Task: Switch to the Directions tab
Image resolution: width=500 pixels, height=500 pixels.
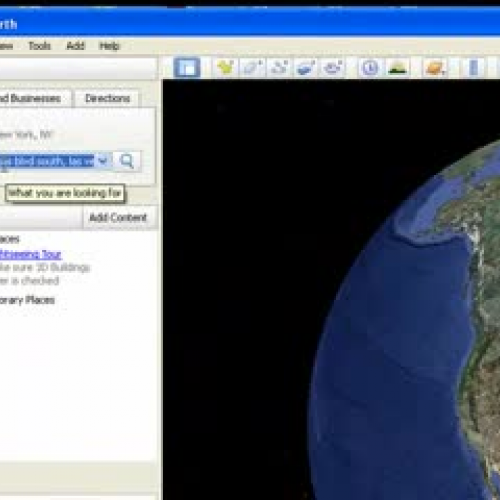Action: 107,98
